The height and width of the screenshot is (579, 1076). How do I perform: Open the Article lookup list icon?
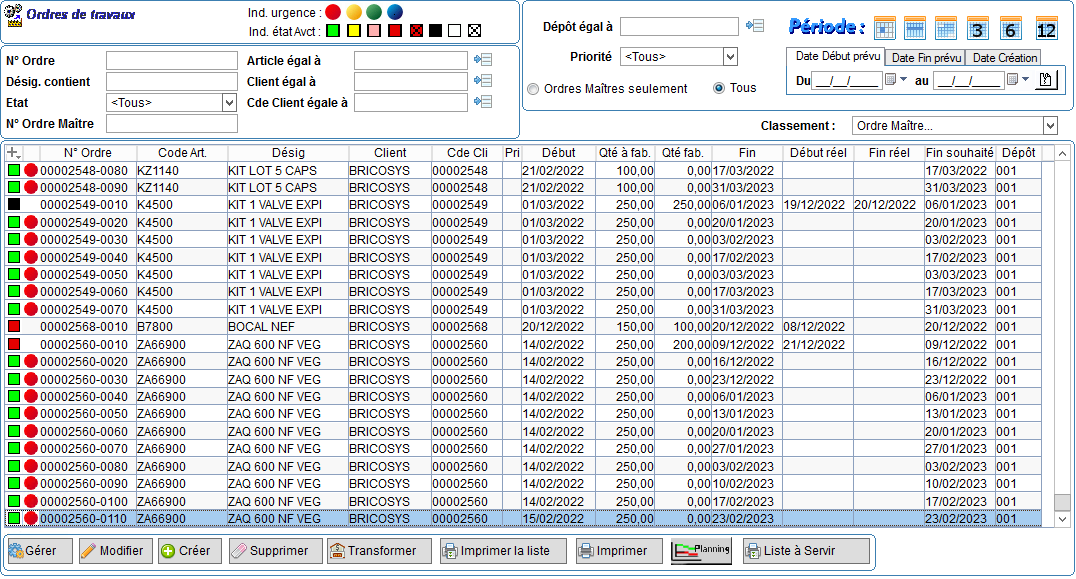pos(483,61)
